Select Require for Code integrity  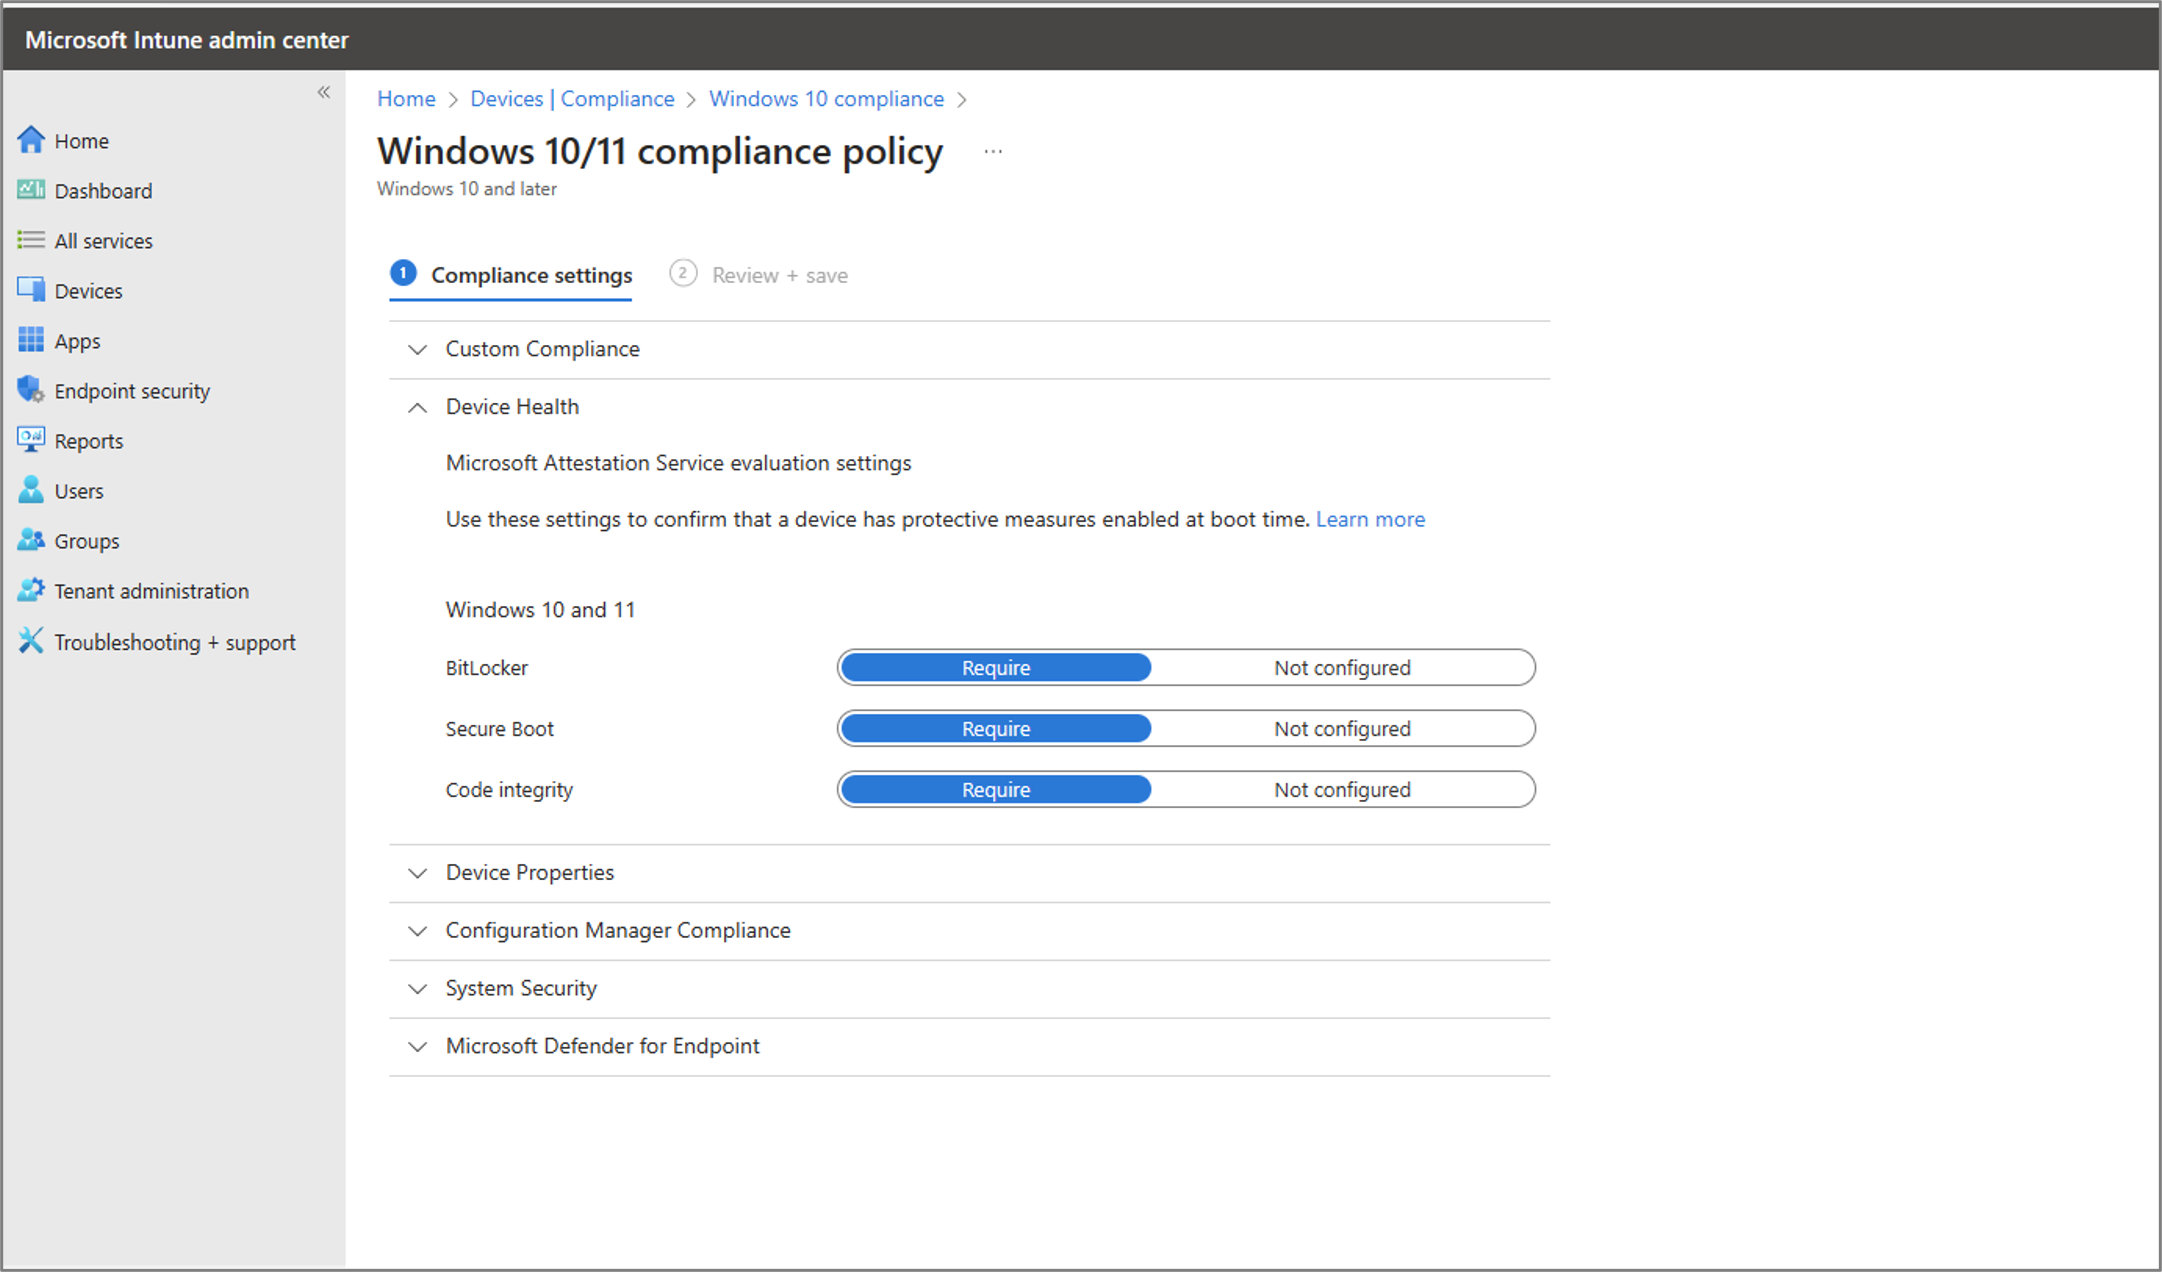(x=995, y=790)
